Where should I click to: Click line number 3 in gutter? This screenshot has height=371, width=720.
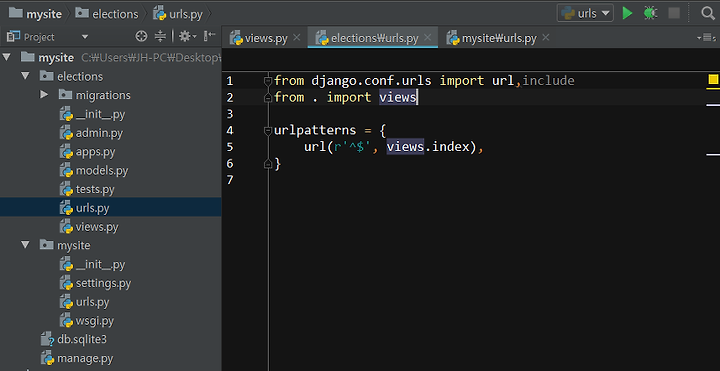[230, 114]
